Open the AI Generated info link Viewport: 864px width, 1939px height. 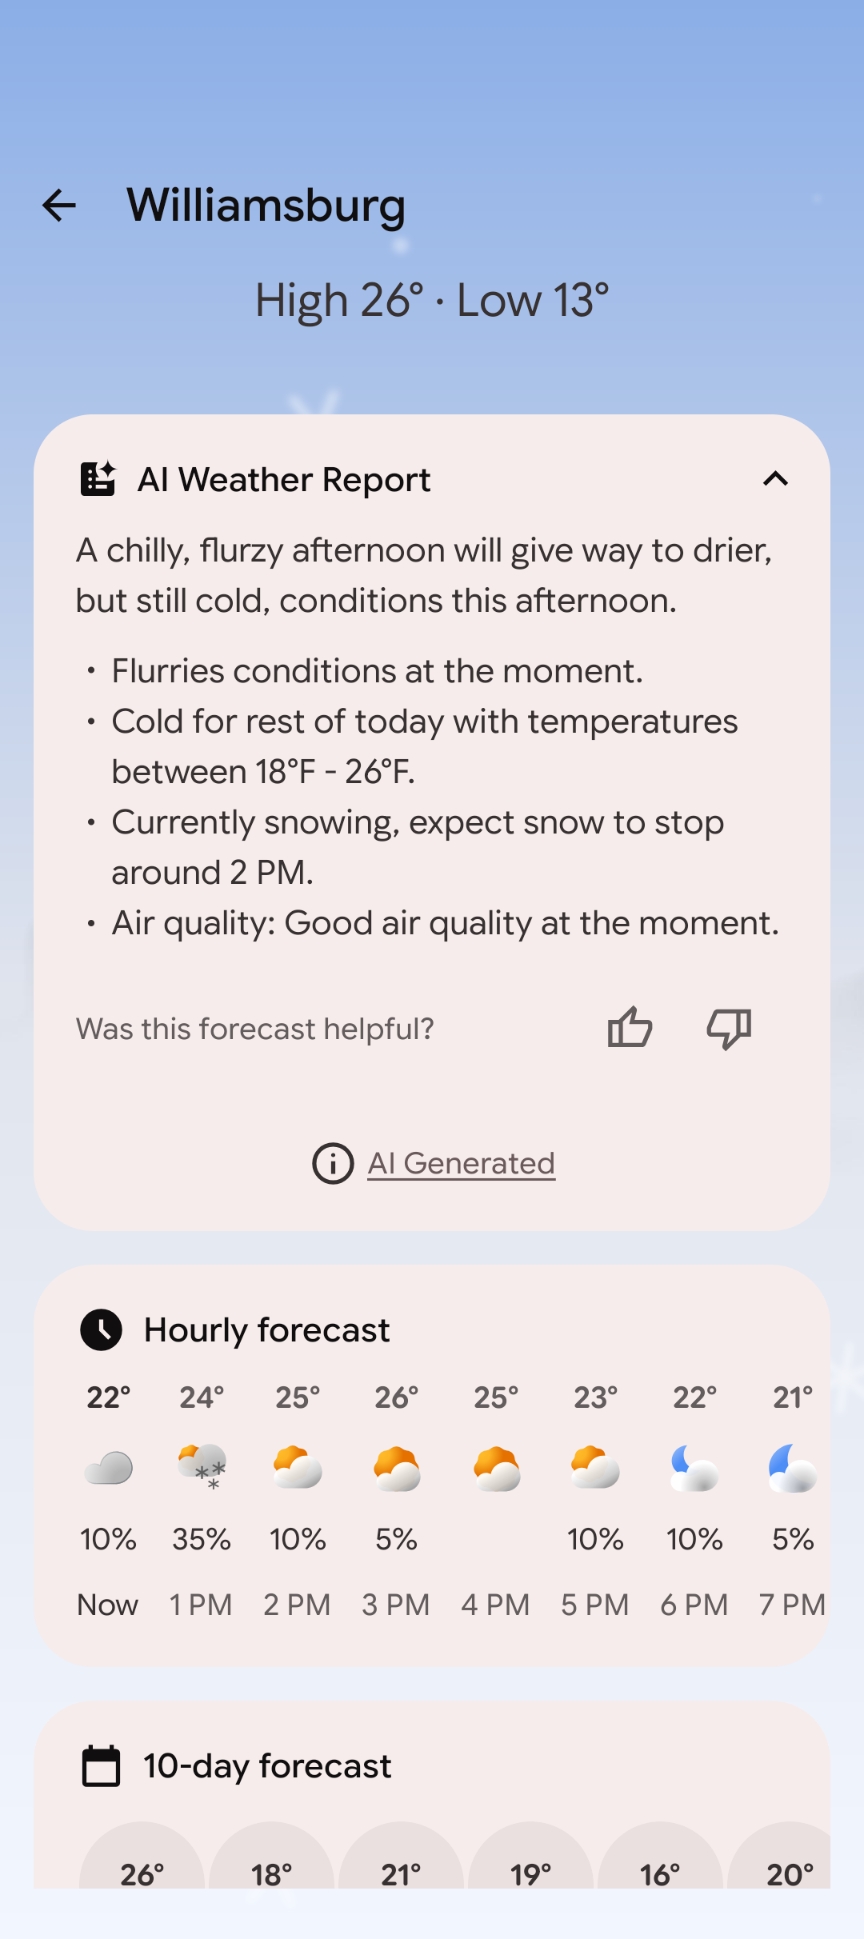click(x=461, y=1163)
